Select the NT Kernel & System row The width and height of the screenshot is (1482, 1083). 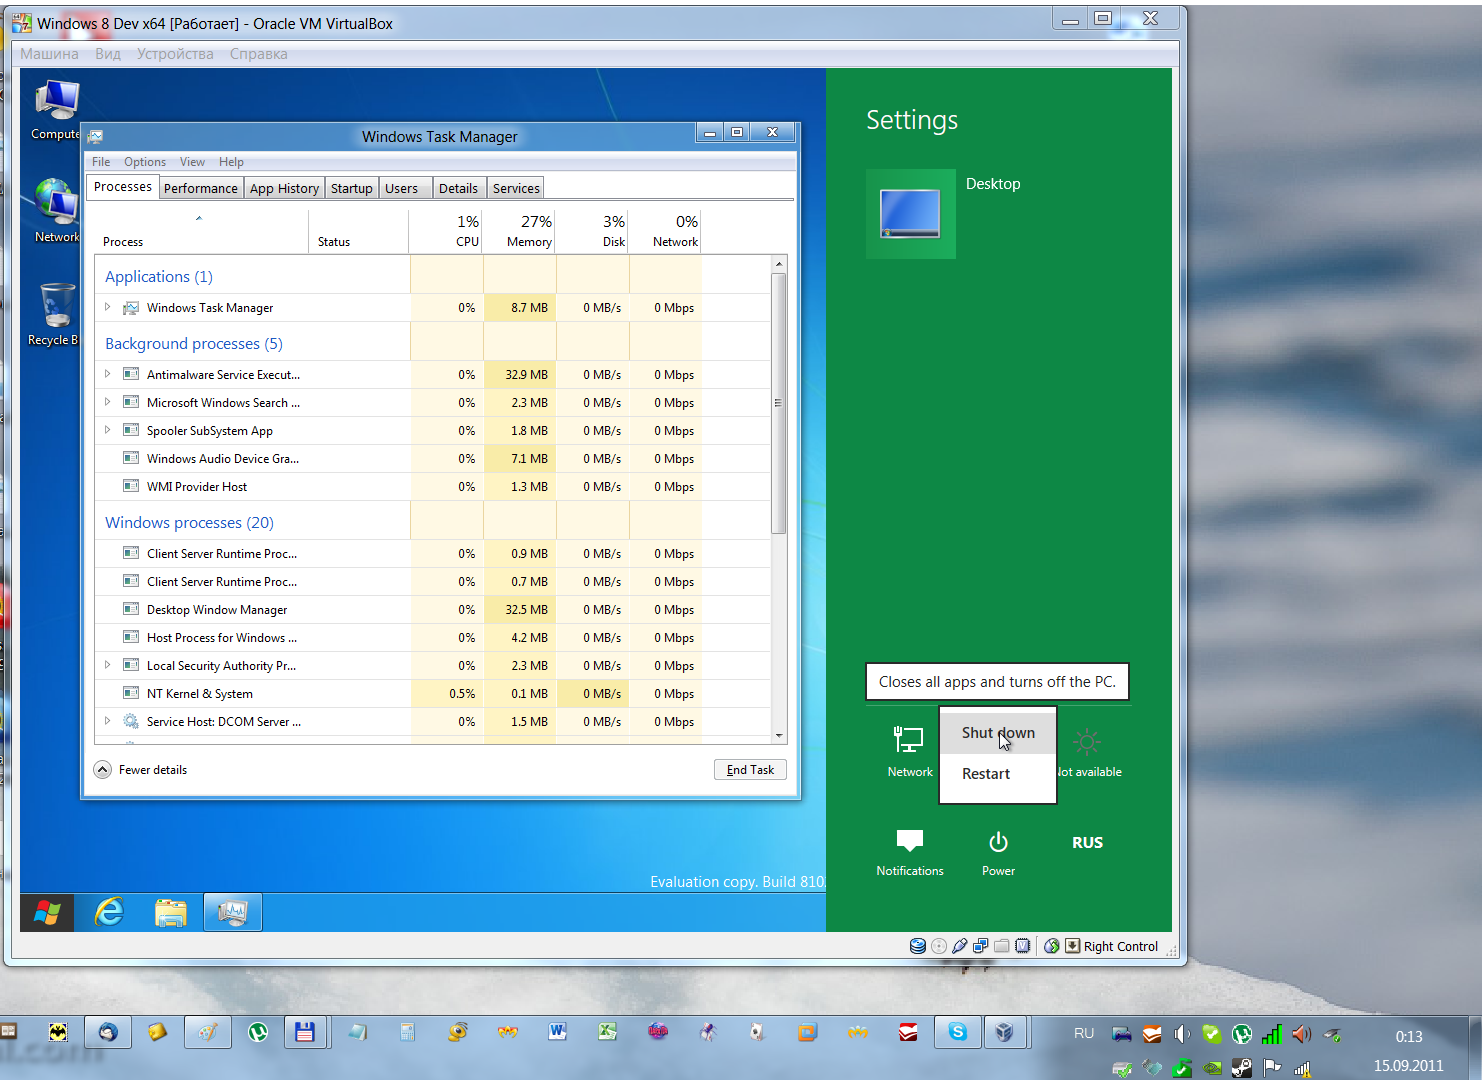coord(433,694)
